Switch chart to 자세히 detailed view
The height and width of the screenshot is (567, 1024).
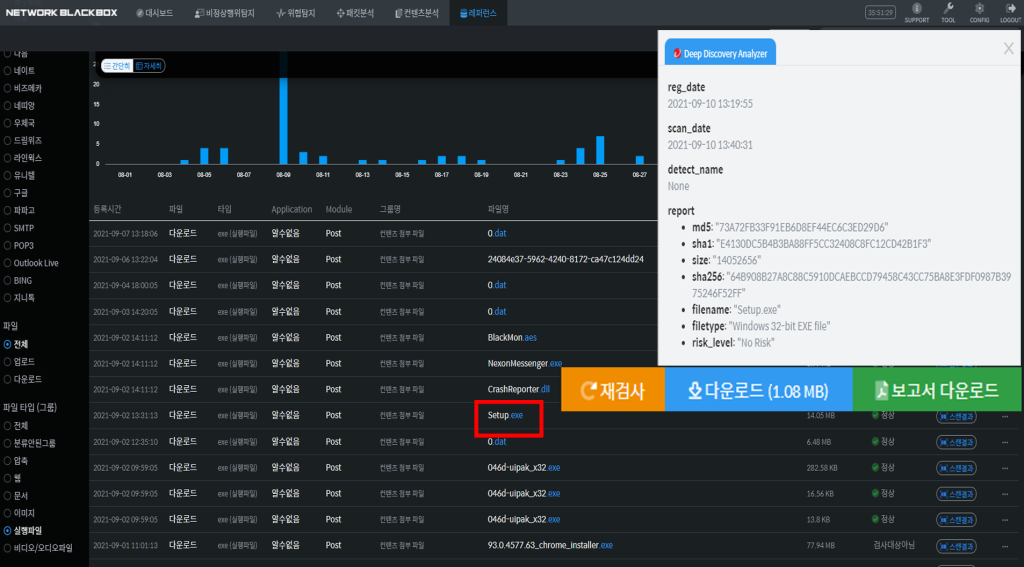tap(149, 65)
